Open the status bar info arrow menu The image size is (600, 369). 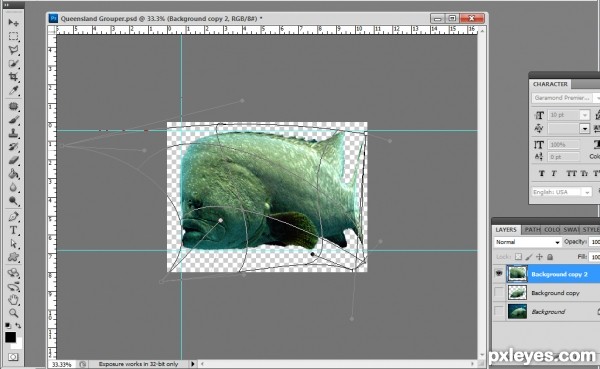[193, 364]
